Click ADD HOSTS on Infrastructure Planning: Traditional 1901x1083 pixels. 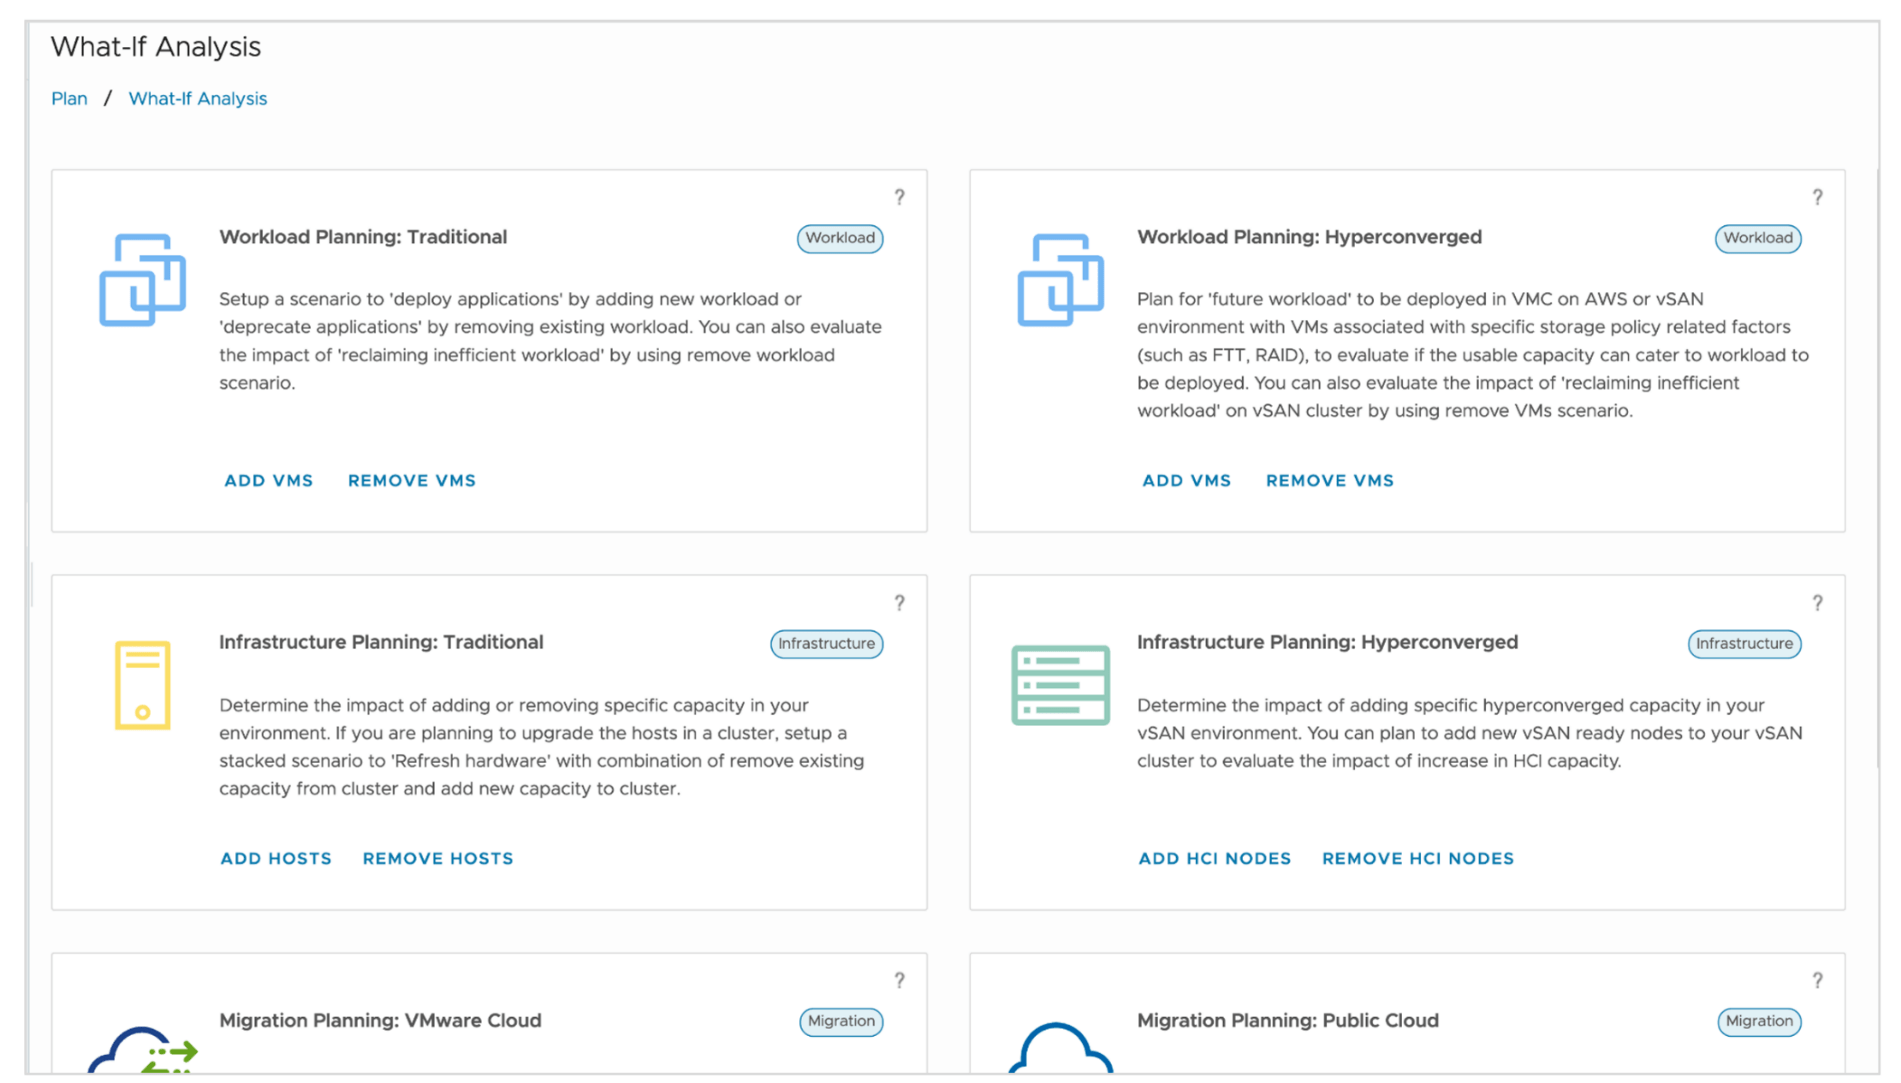pos(275,858)
